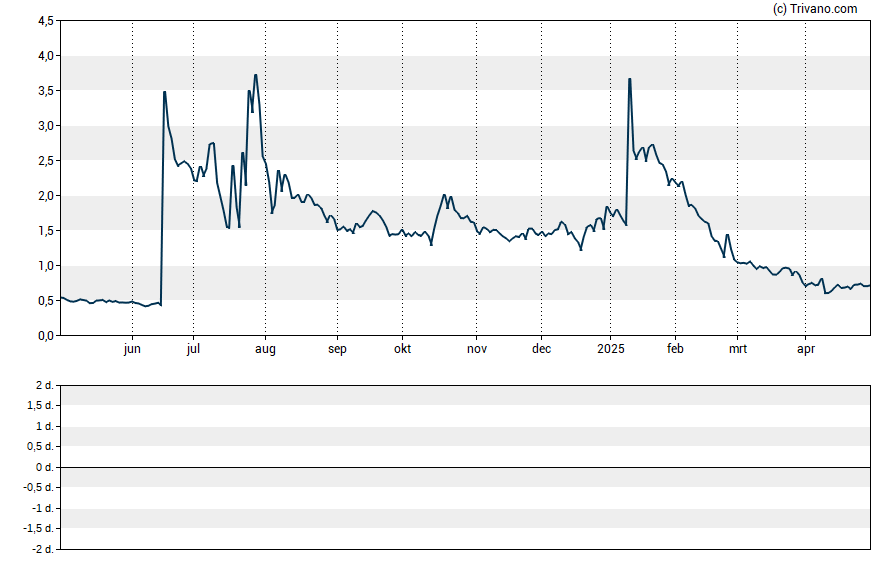888x565 pixels.
Task: Click the '2 d.' label on lower chart
Action: (x=44, y=386)
